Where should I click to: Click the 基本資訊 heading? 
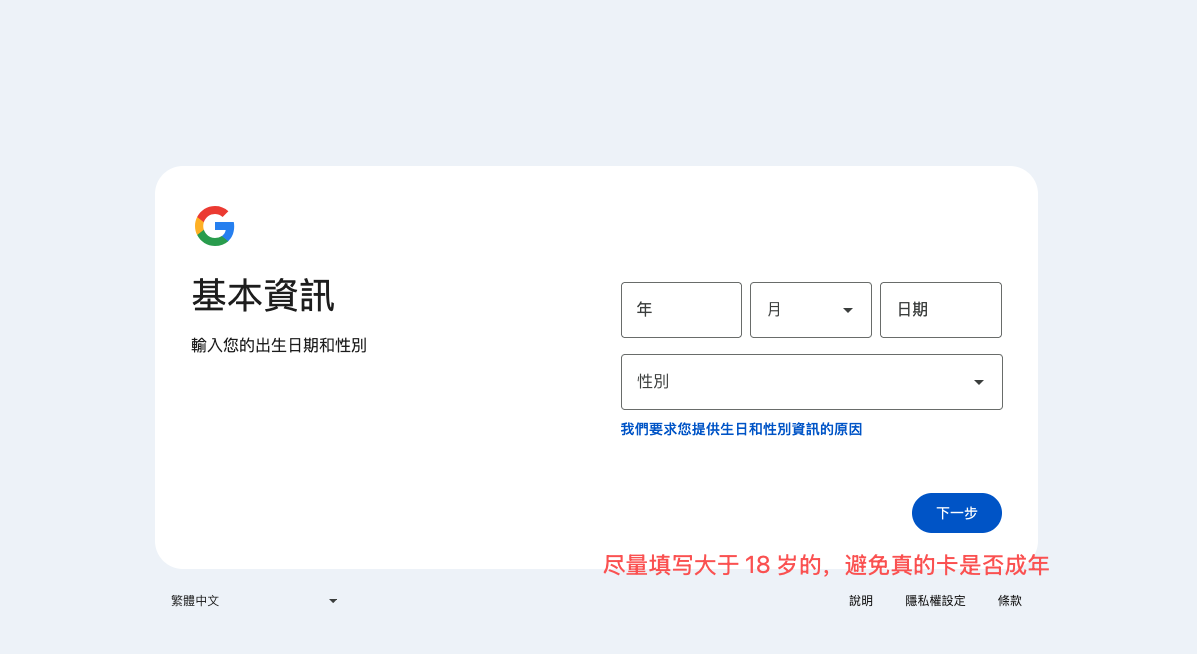(x=263, y=296)
